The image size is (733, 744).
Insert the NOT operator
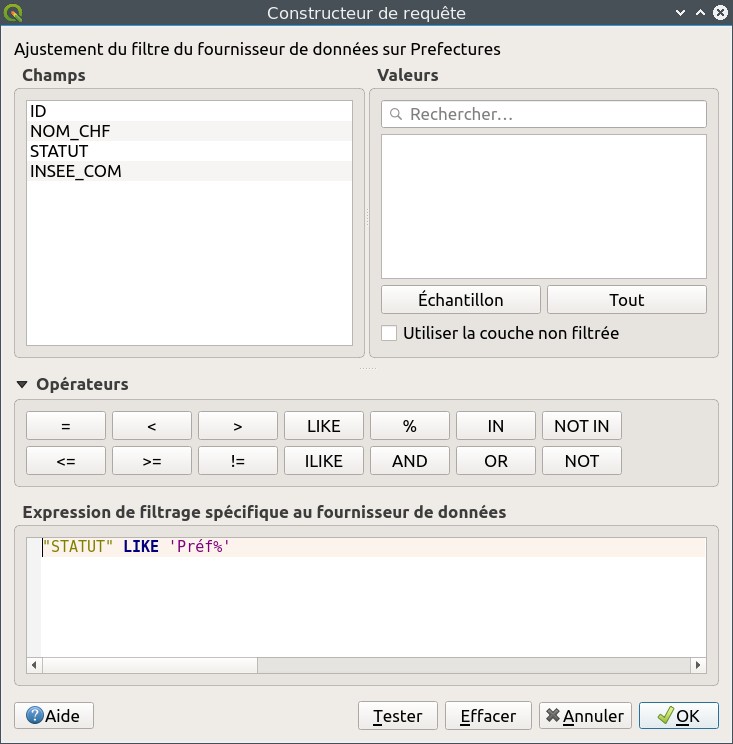point(582,461)
